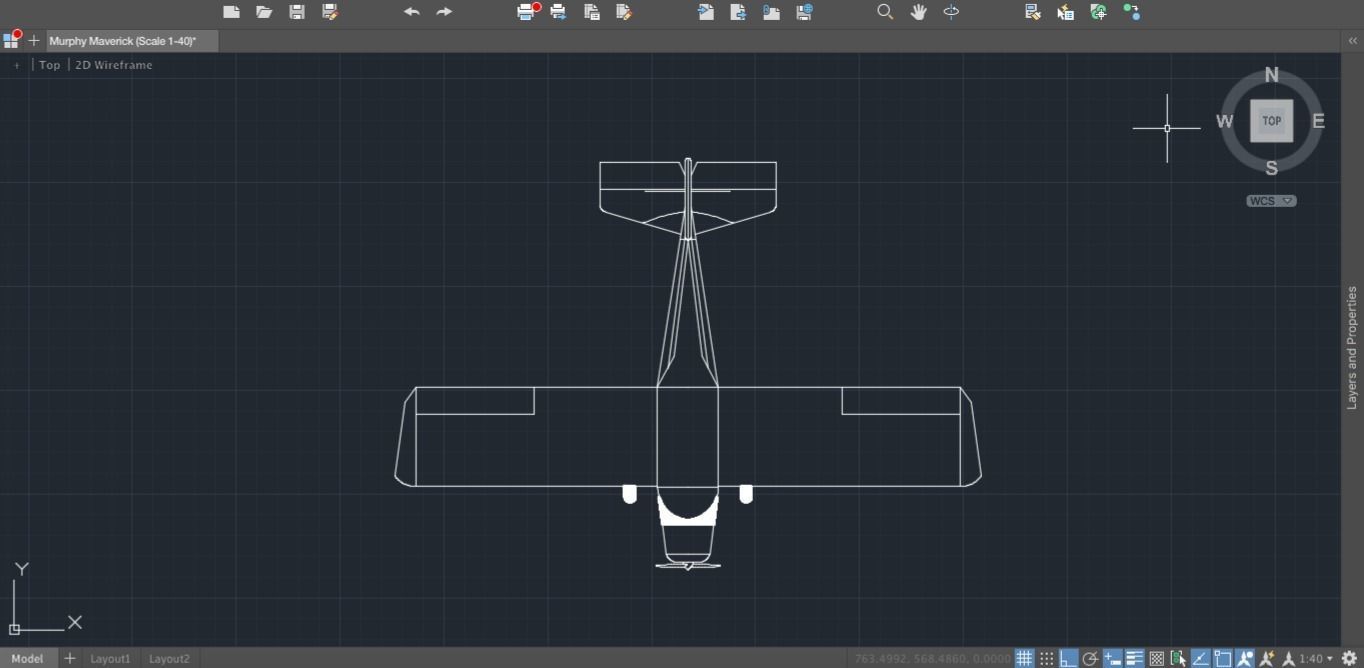Redo the last action
Screen dimensions: 1364x668
[x=443, y=12]
